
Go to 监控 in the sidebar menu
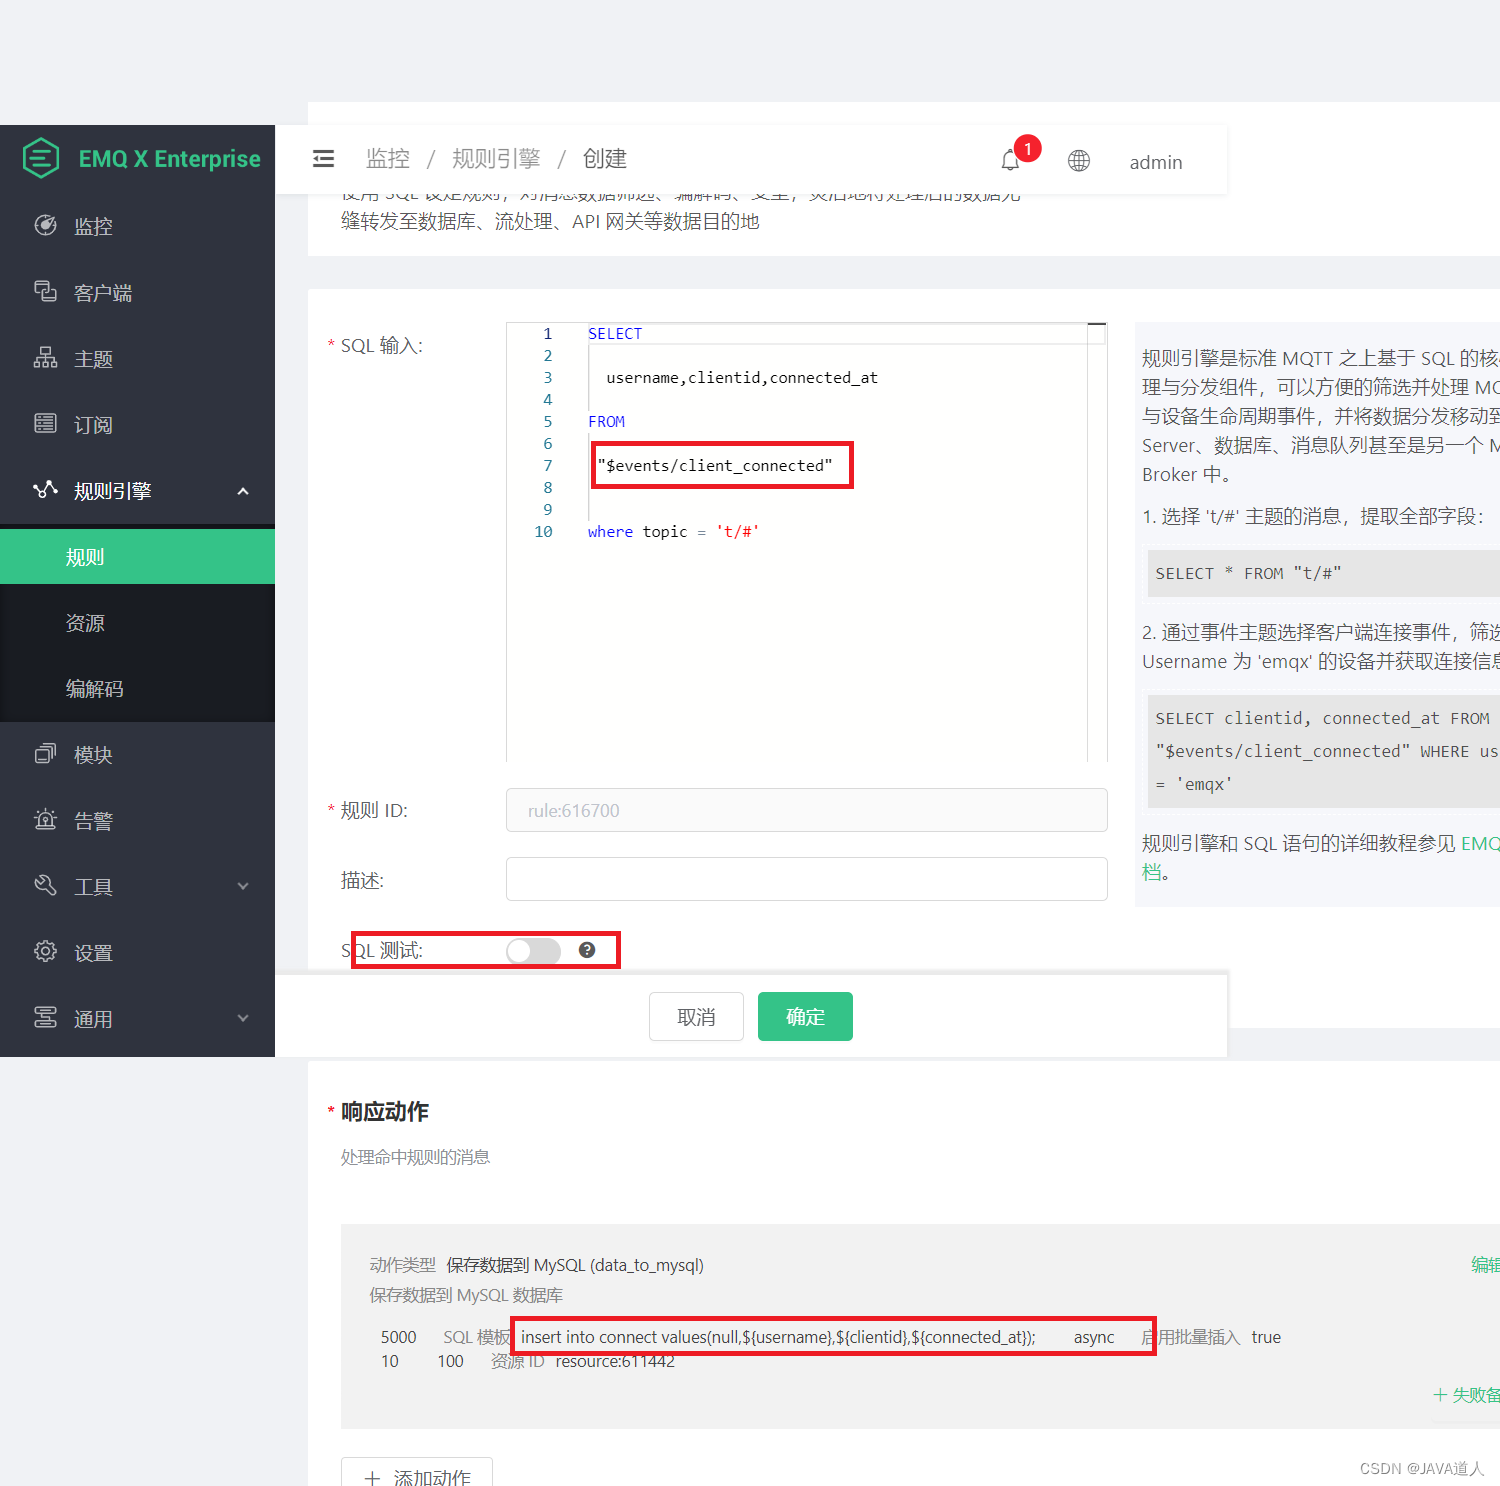137,226
